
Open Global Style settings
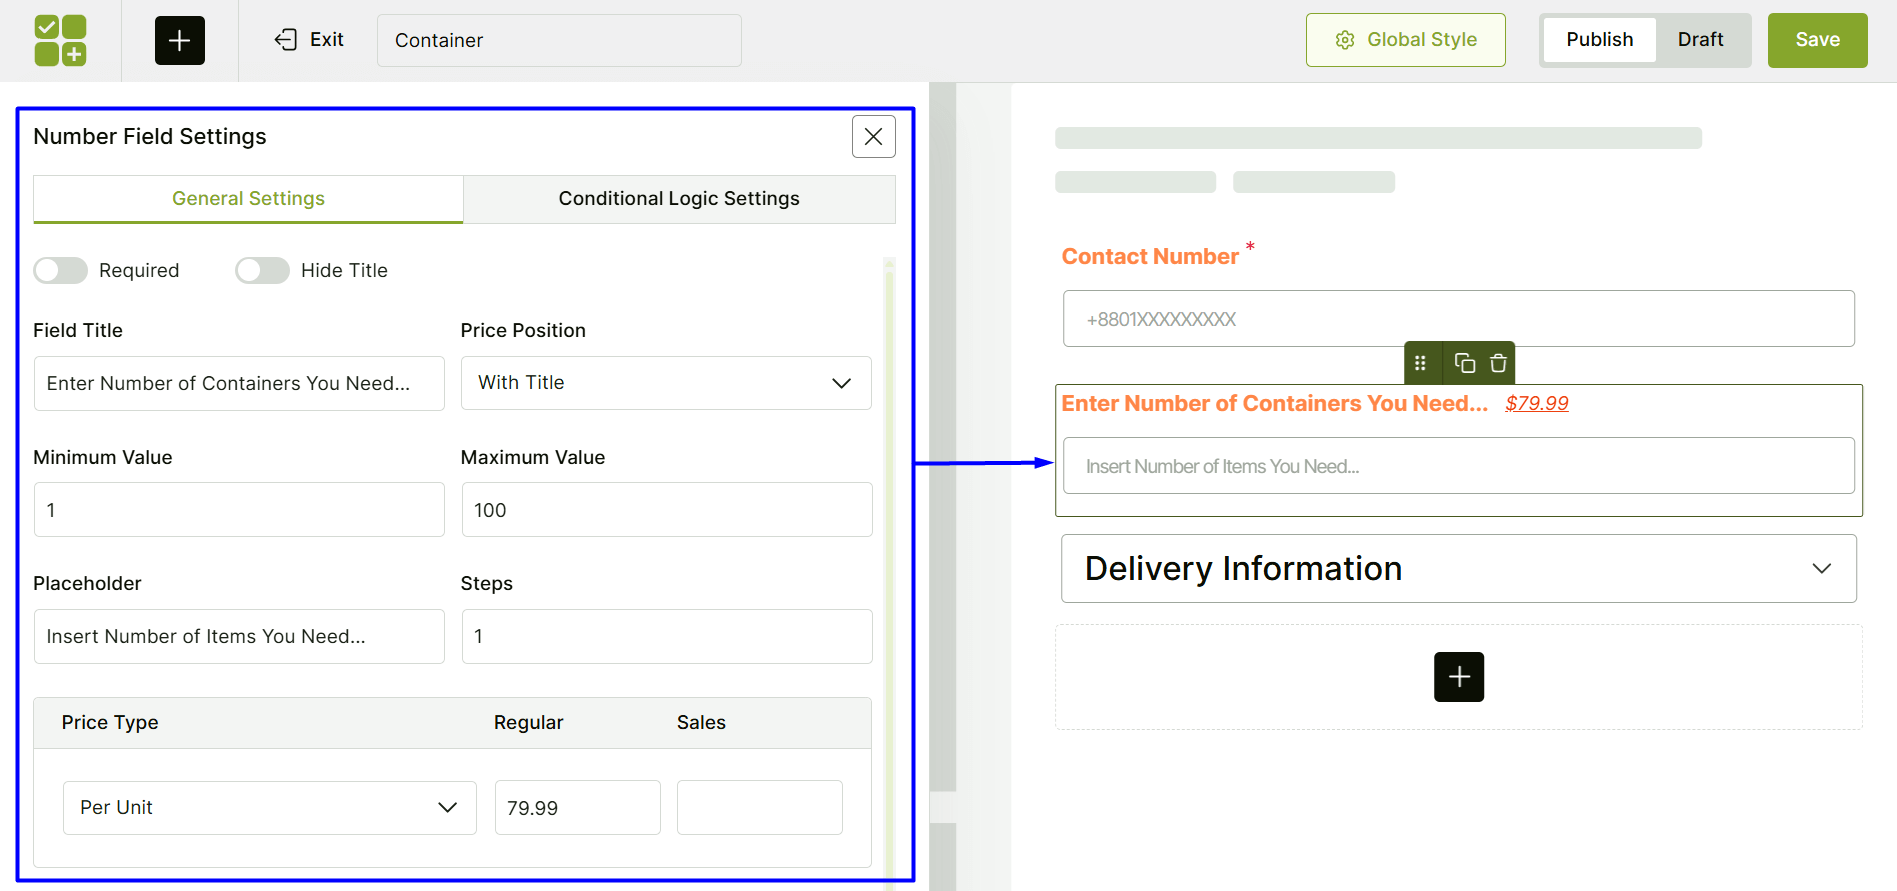point(1405,40)
